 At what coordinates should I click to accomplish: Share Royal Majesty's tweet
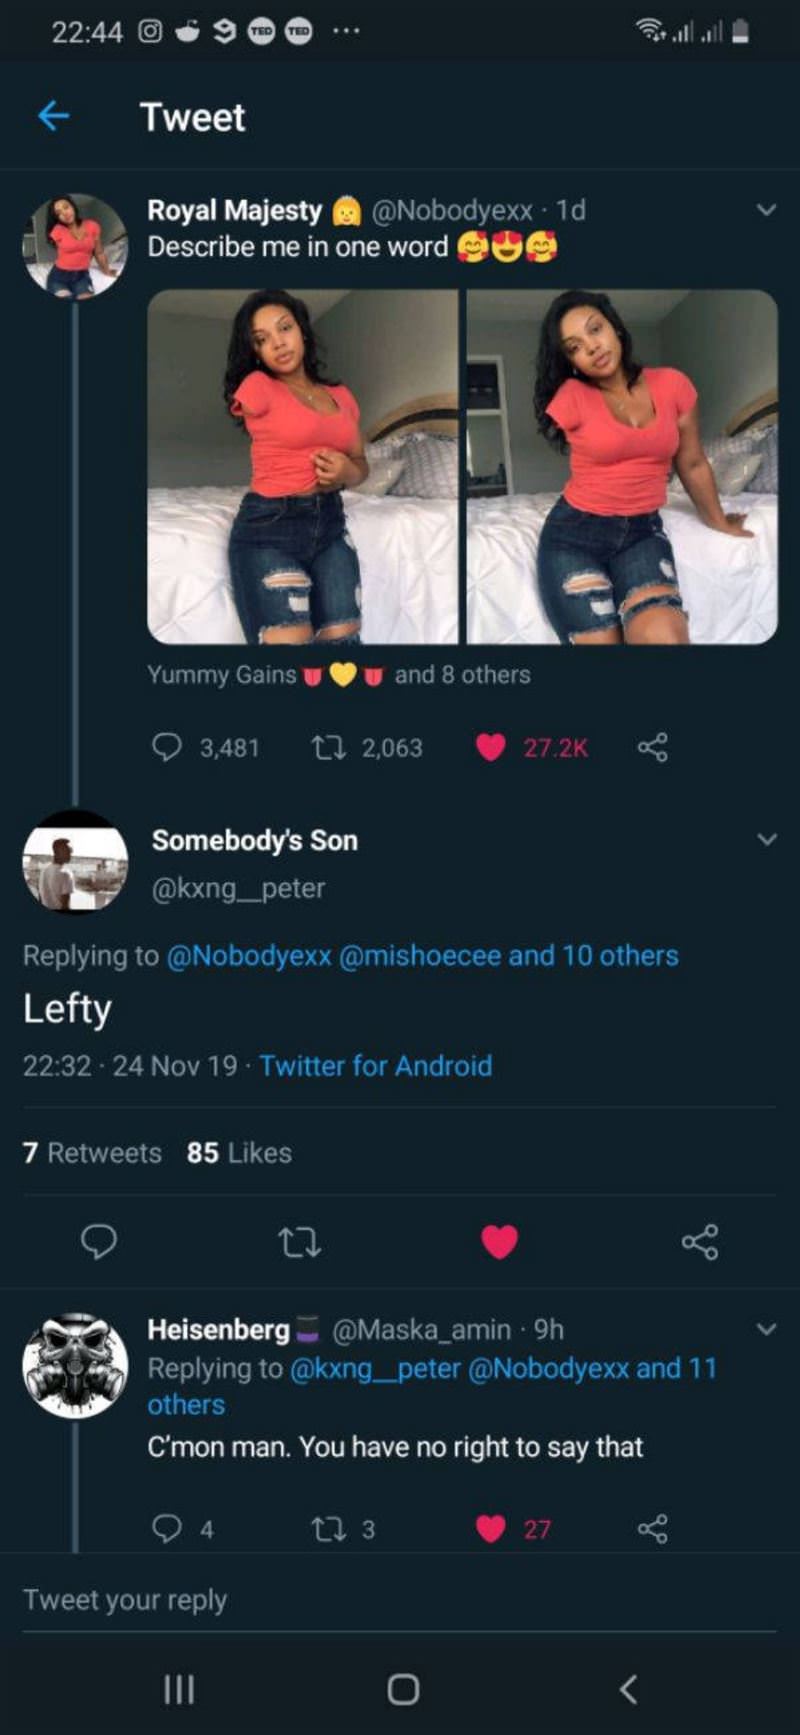(653, 747)
